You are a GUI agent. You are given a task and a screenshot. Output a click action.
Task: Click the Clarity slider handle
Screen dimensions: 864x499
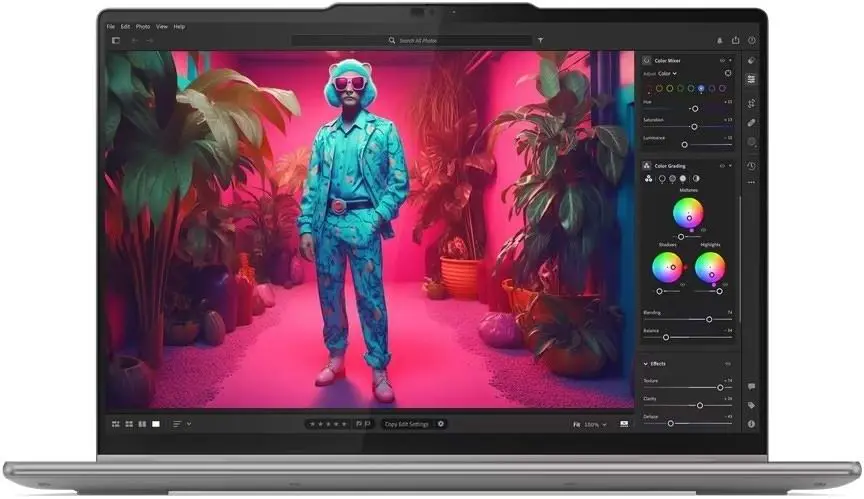pyautogui.click(x=700, y=405)
